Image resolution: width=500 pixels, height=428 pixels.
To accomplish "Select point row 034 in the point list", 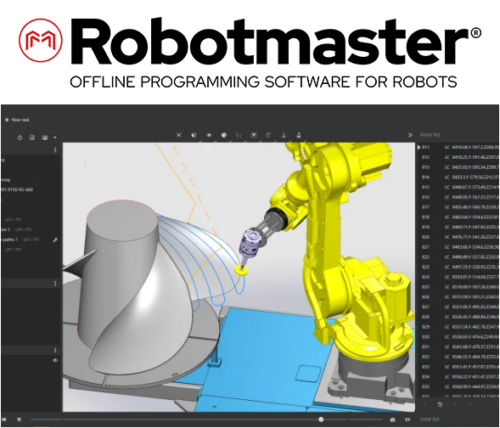I will tap(459, 377).
